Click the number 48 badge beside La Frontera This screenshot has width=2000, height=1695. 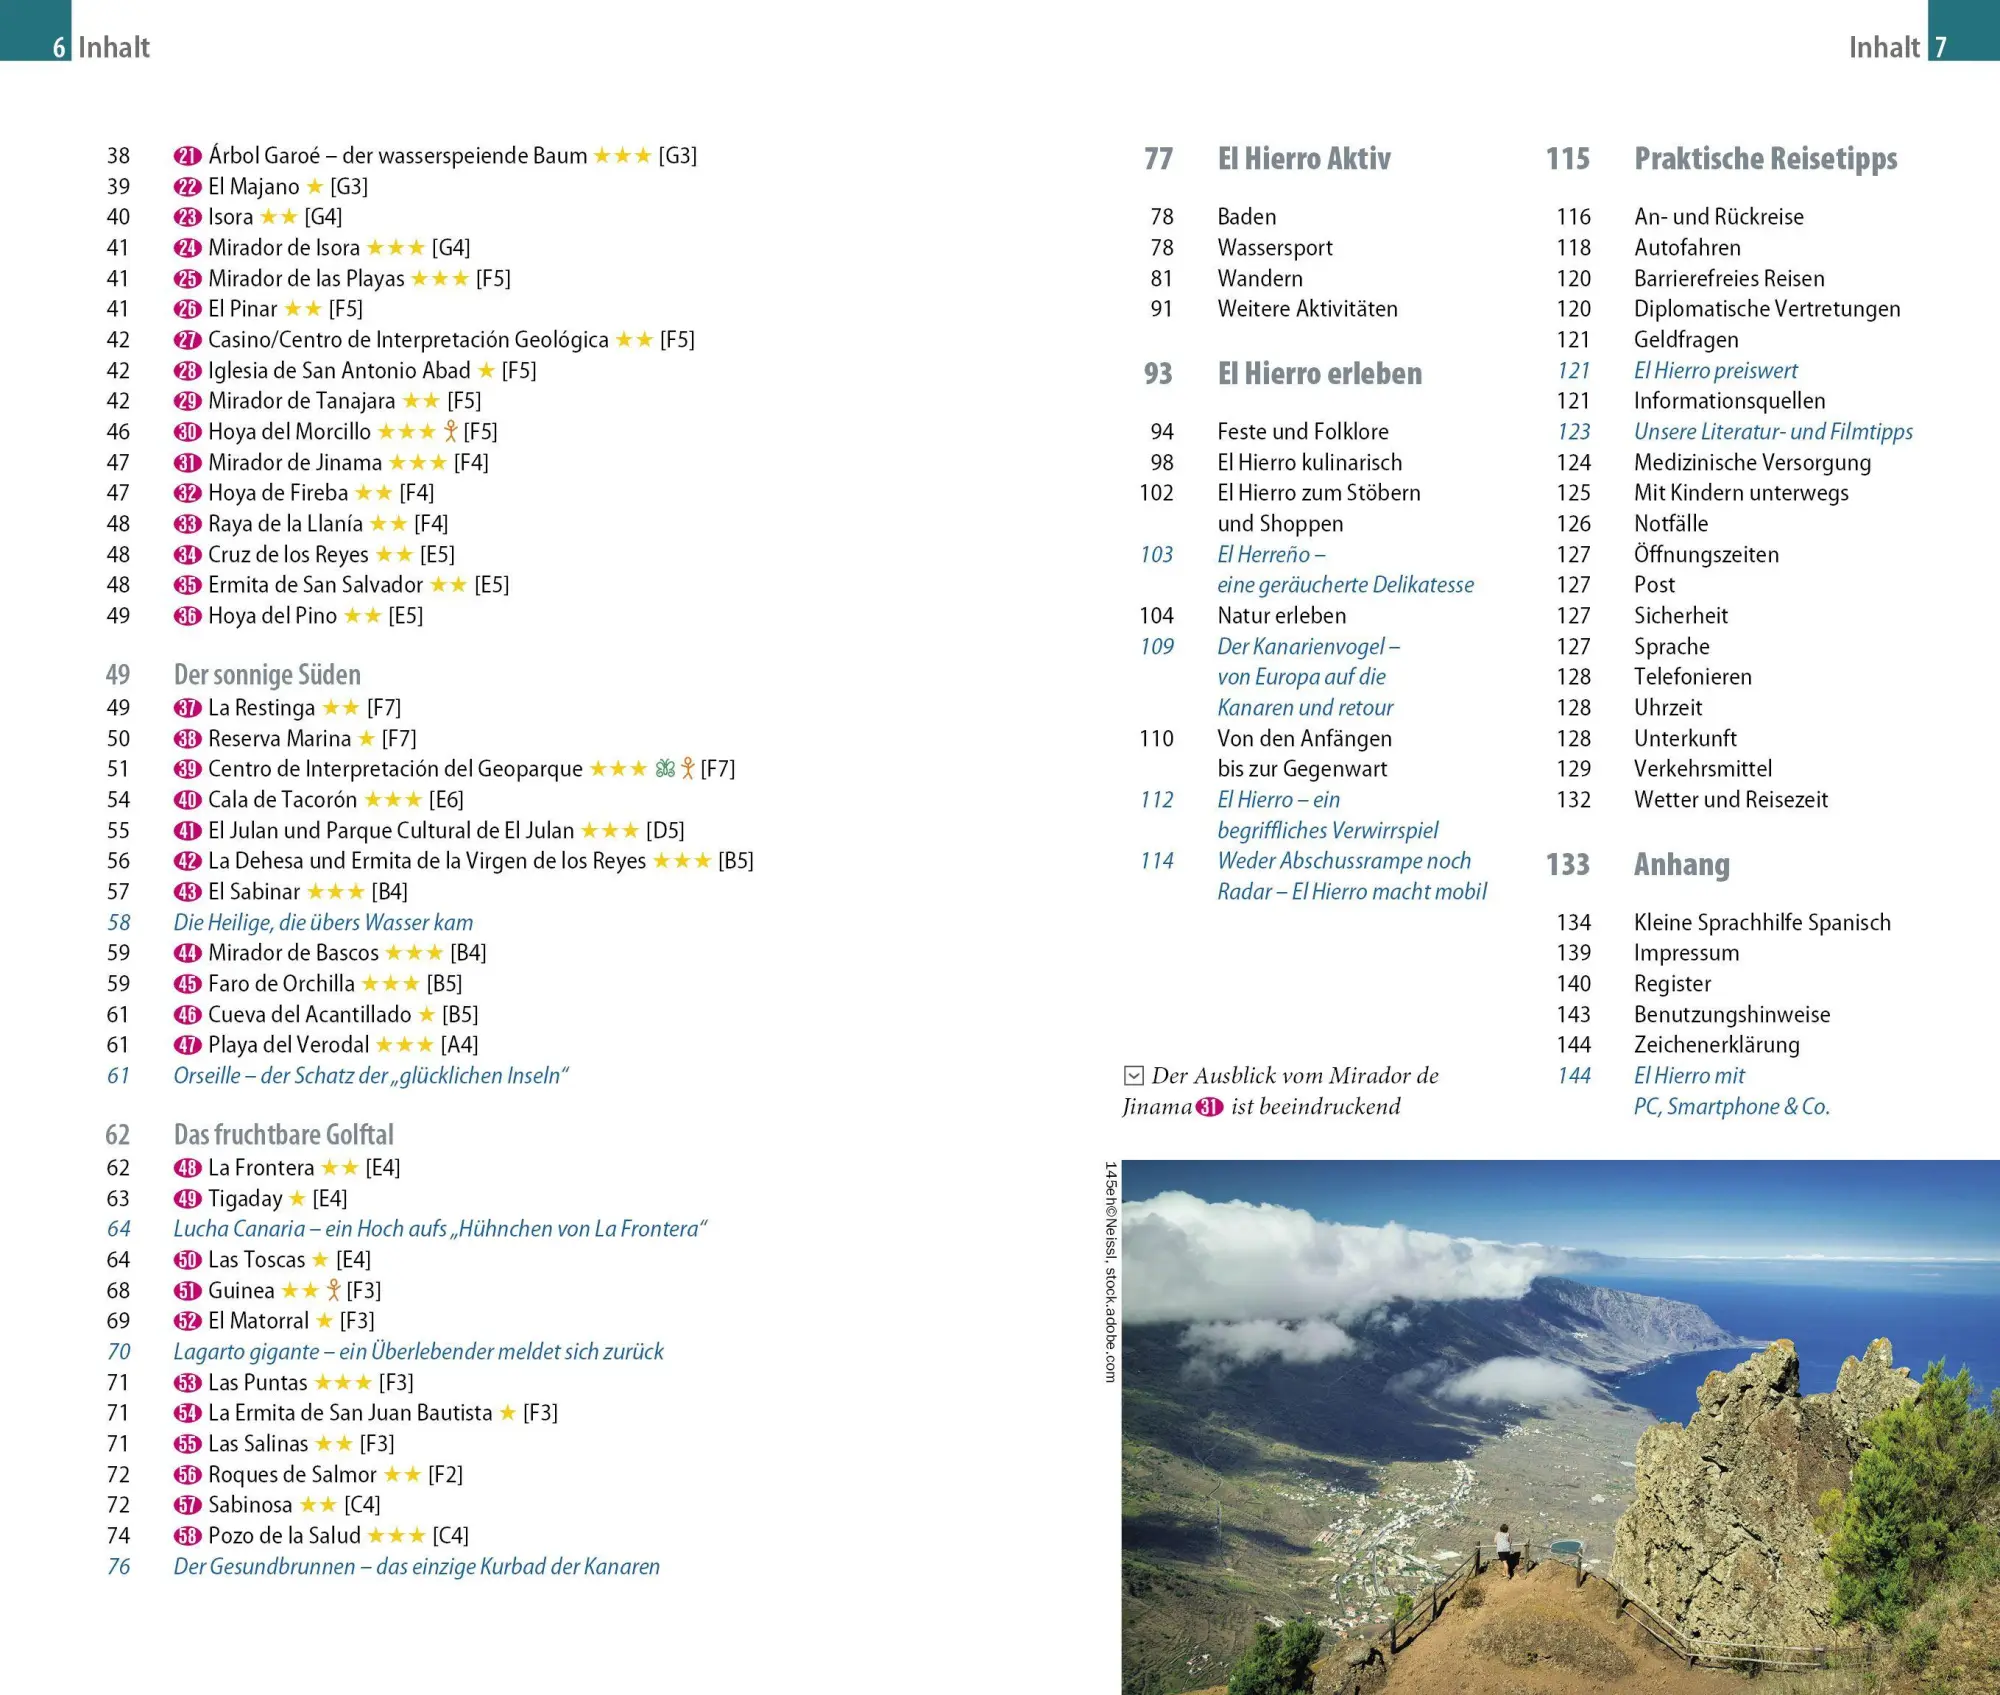pyautogui.click(x=188, y=1168)
